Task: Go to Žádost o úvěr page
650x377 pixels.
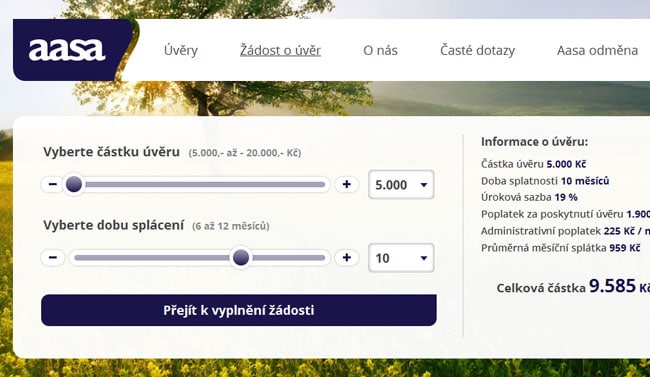Action: click(x=280, y=51)
